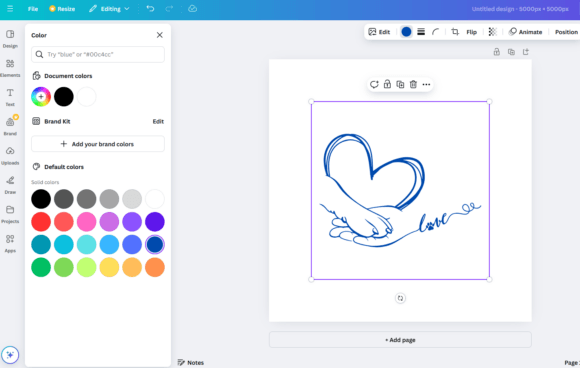Open the hamburger main menu
Screen dimensions: 580x368
point(10,9)
